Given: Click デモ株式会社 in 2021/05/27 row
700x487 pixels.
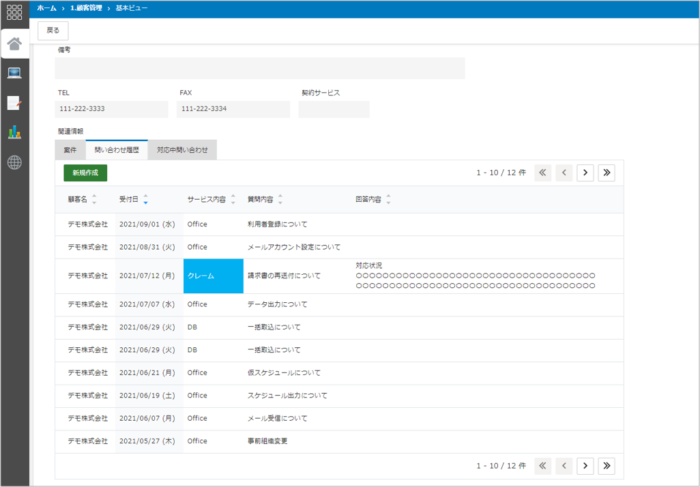Looking at the screenshot, I should (x=88, y=441).
